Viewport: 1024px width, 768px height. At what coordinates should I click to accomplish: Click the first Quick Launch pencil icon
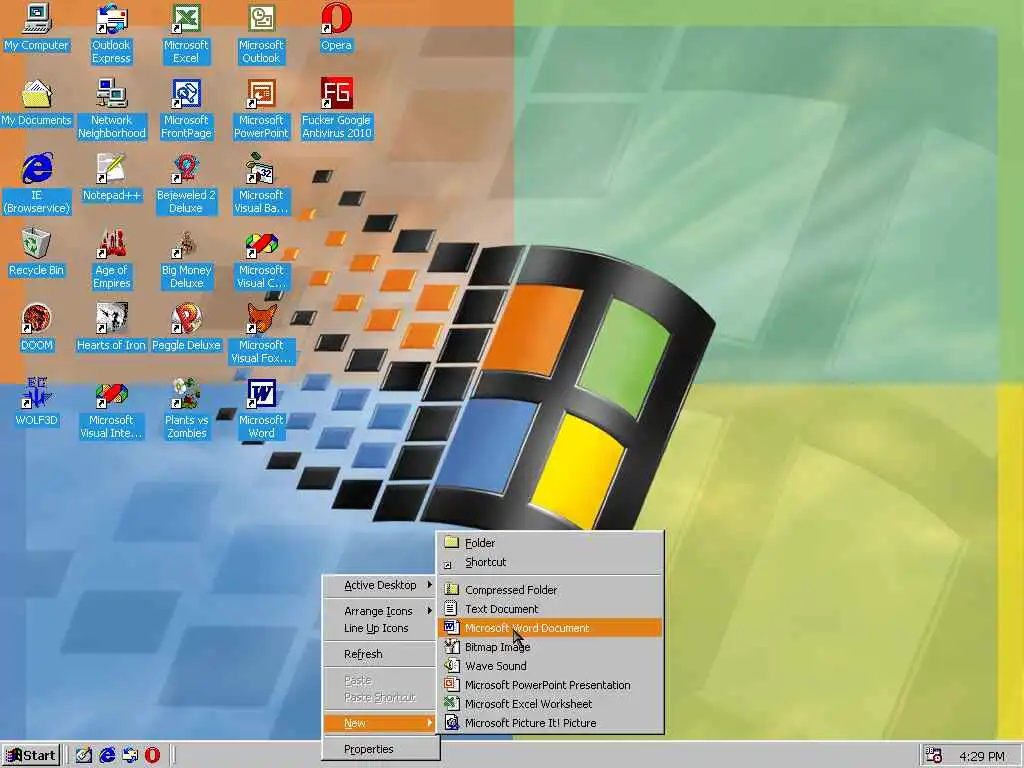pos(84,756)
